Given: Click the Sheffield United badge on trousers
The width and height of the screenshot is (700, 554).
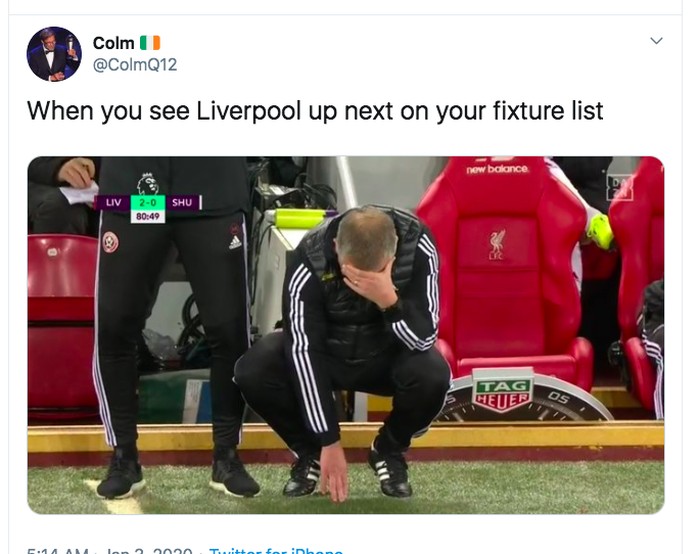Looking at the screenshot, I should (x=110, y=243).
